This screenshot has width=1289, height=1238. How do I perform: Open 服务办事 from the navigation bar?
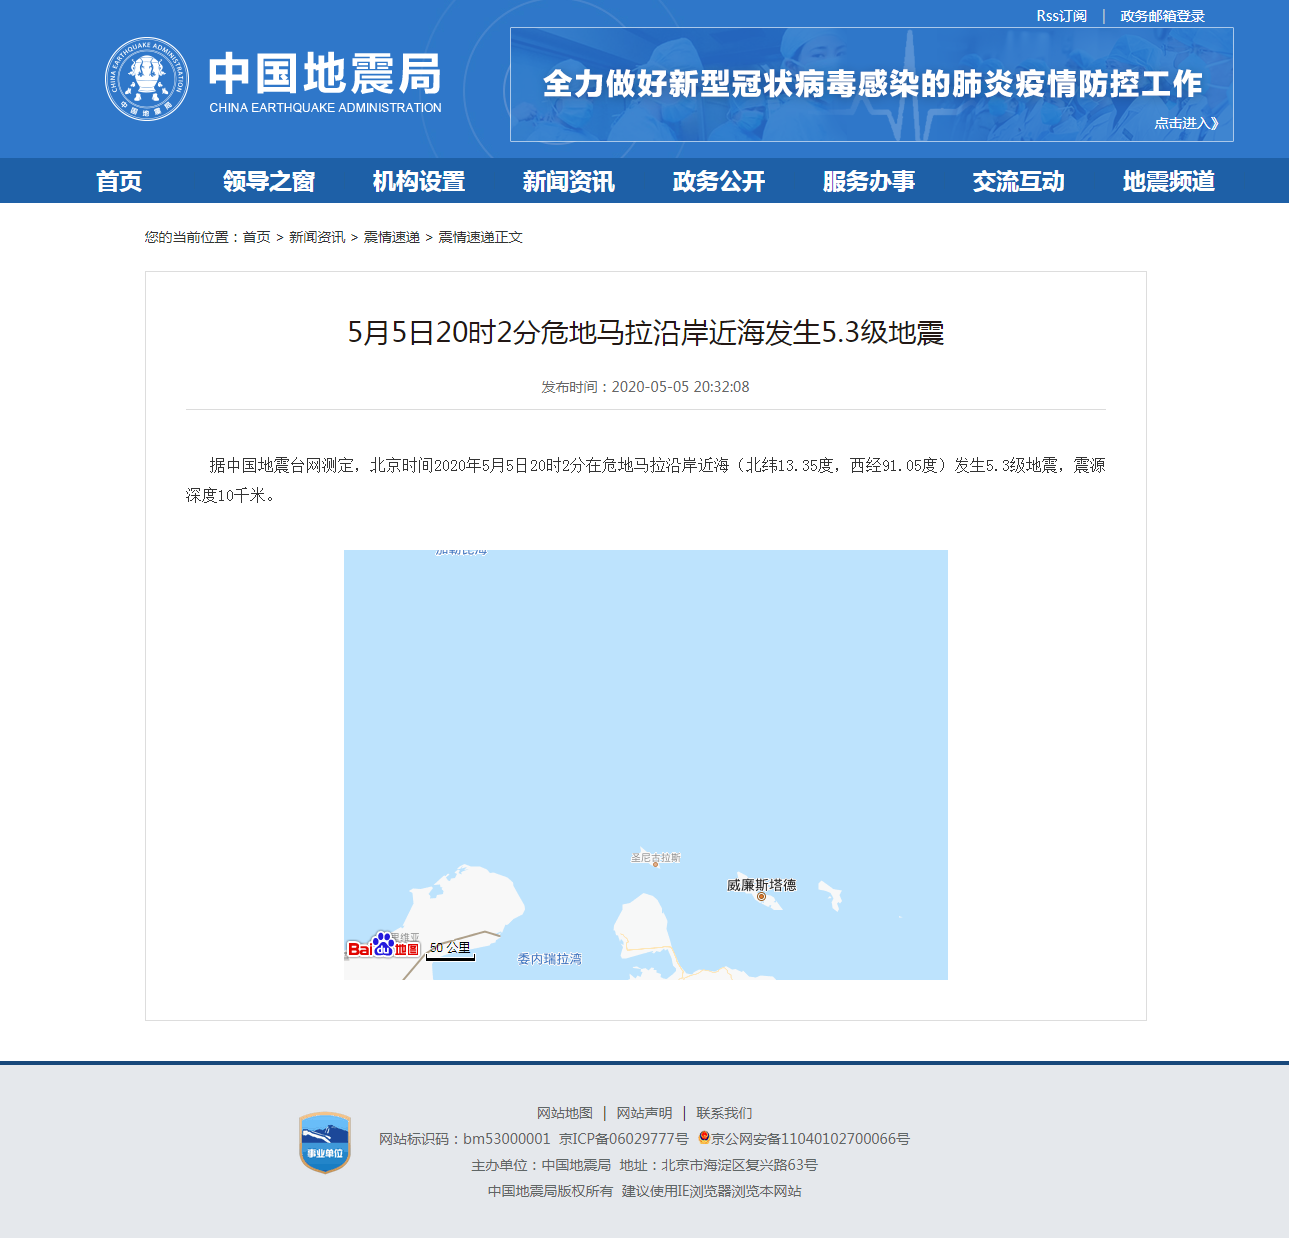(x=868, y=181)
